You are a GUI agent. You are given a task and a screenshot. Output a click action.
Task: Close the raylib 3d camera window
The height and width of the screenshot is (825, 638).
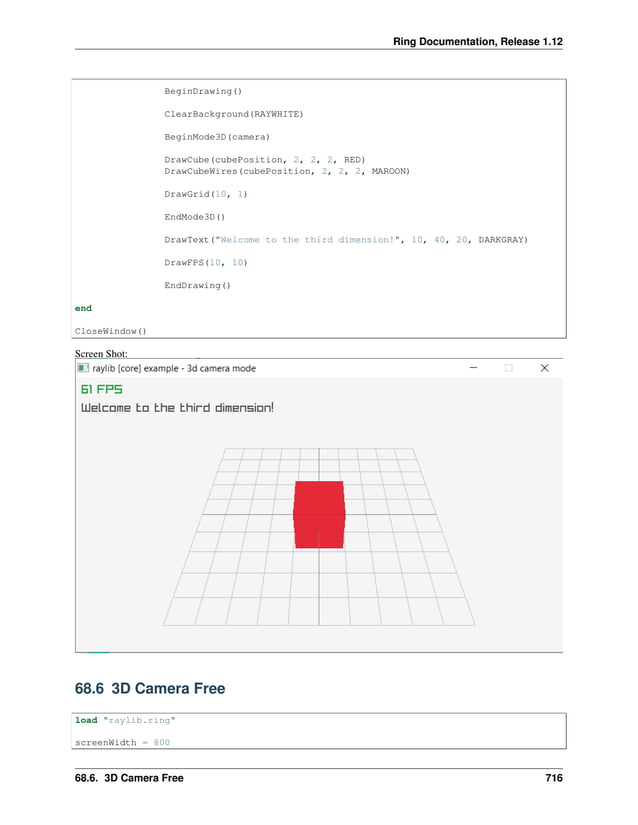tap(544, 368)
